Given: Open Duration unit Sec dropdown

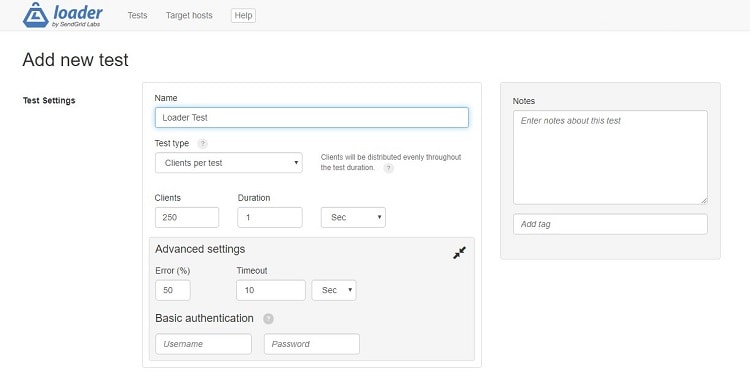Looking at the screenshot, I should (353, 217).
